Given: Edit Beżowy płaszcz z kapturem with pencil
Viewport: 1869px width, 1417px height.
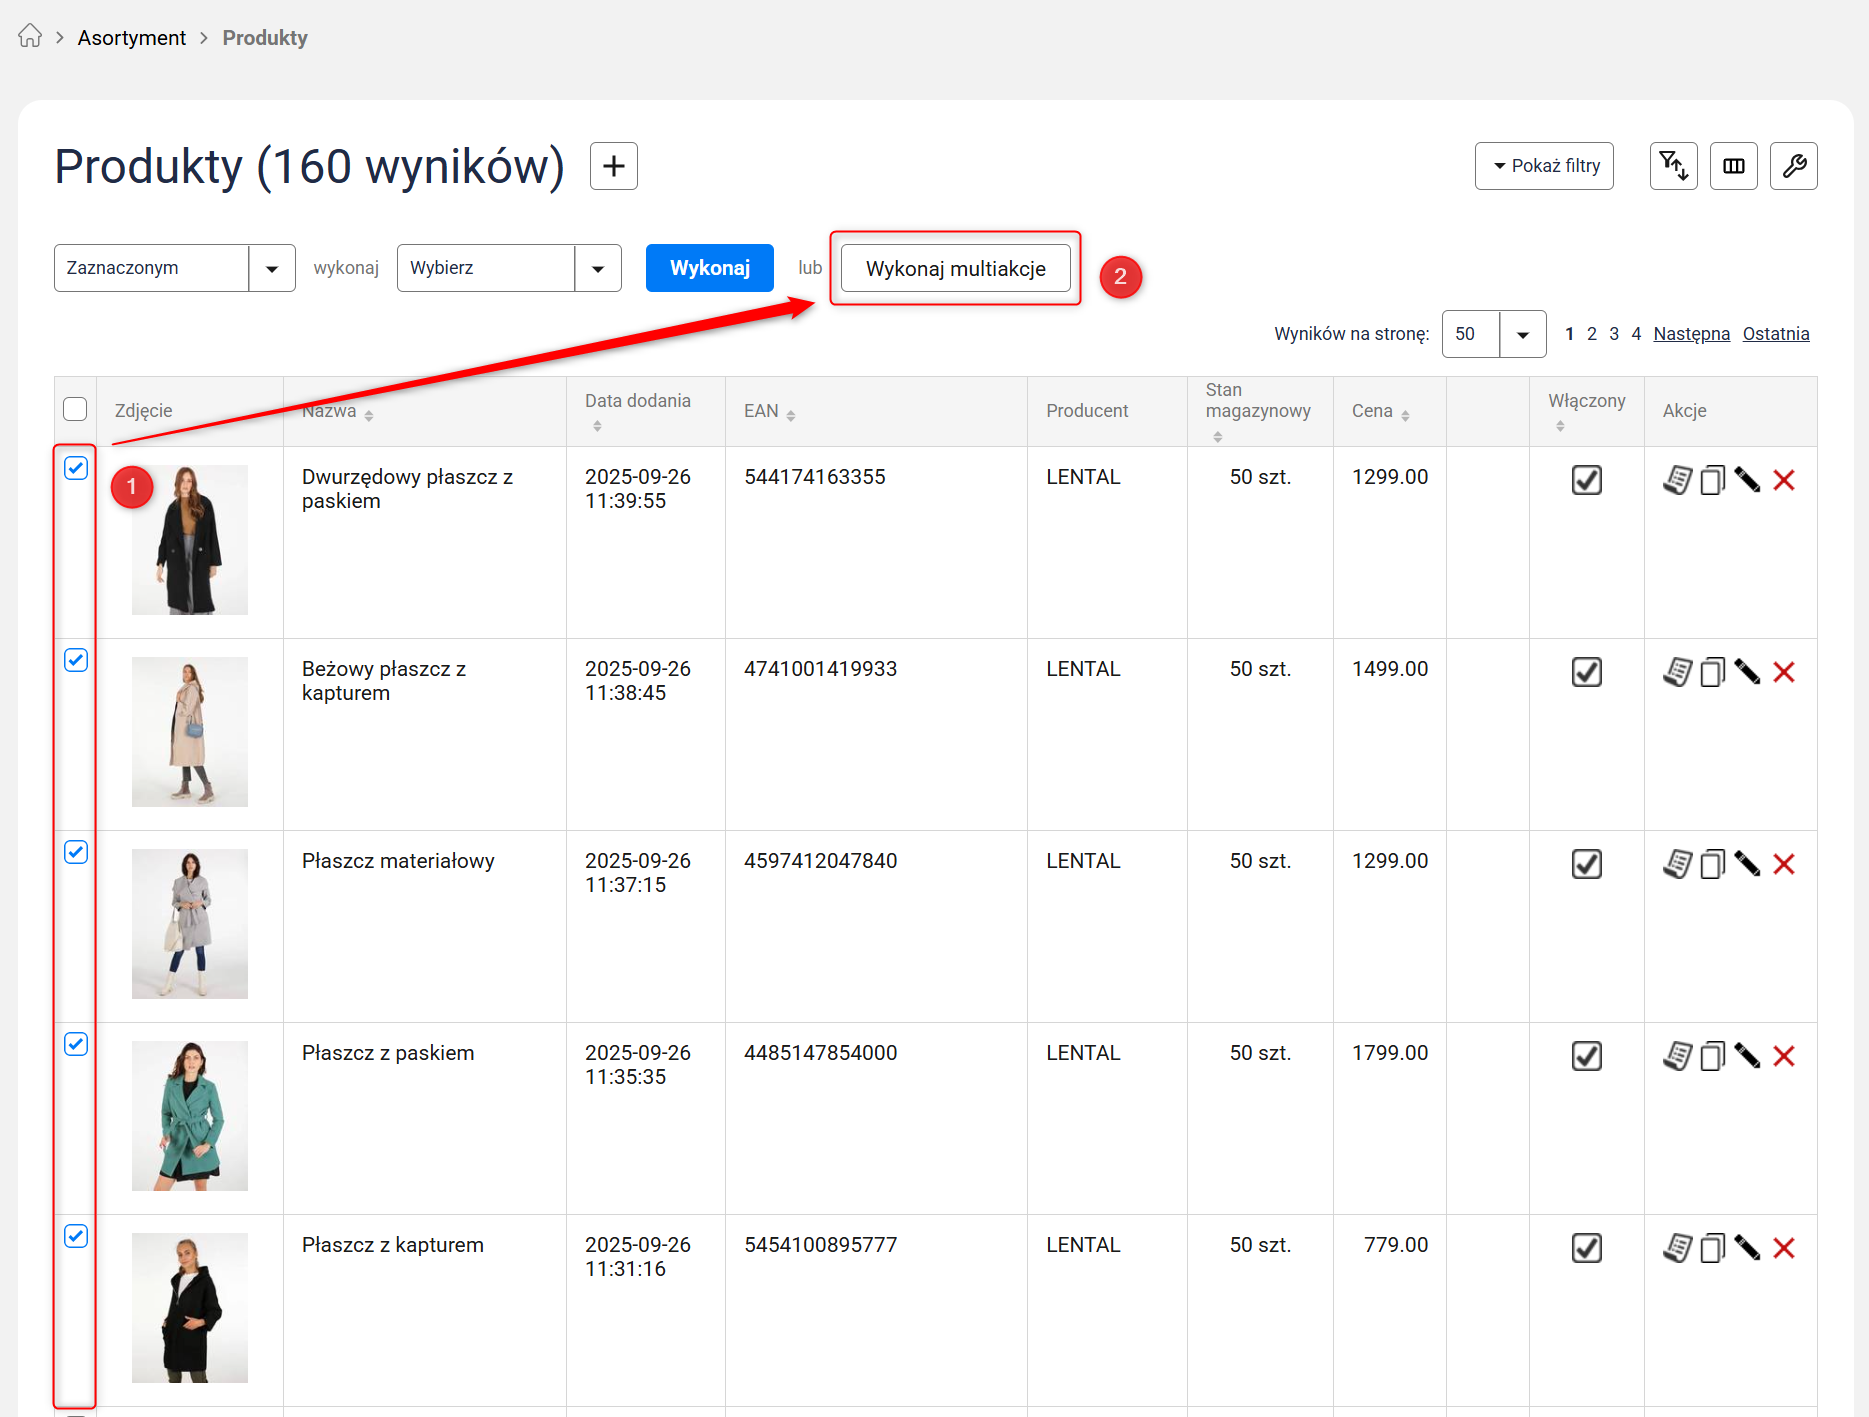Looking at the screenshot, I should click(x=1747, y=673).
